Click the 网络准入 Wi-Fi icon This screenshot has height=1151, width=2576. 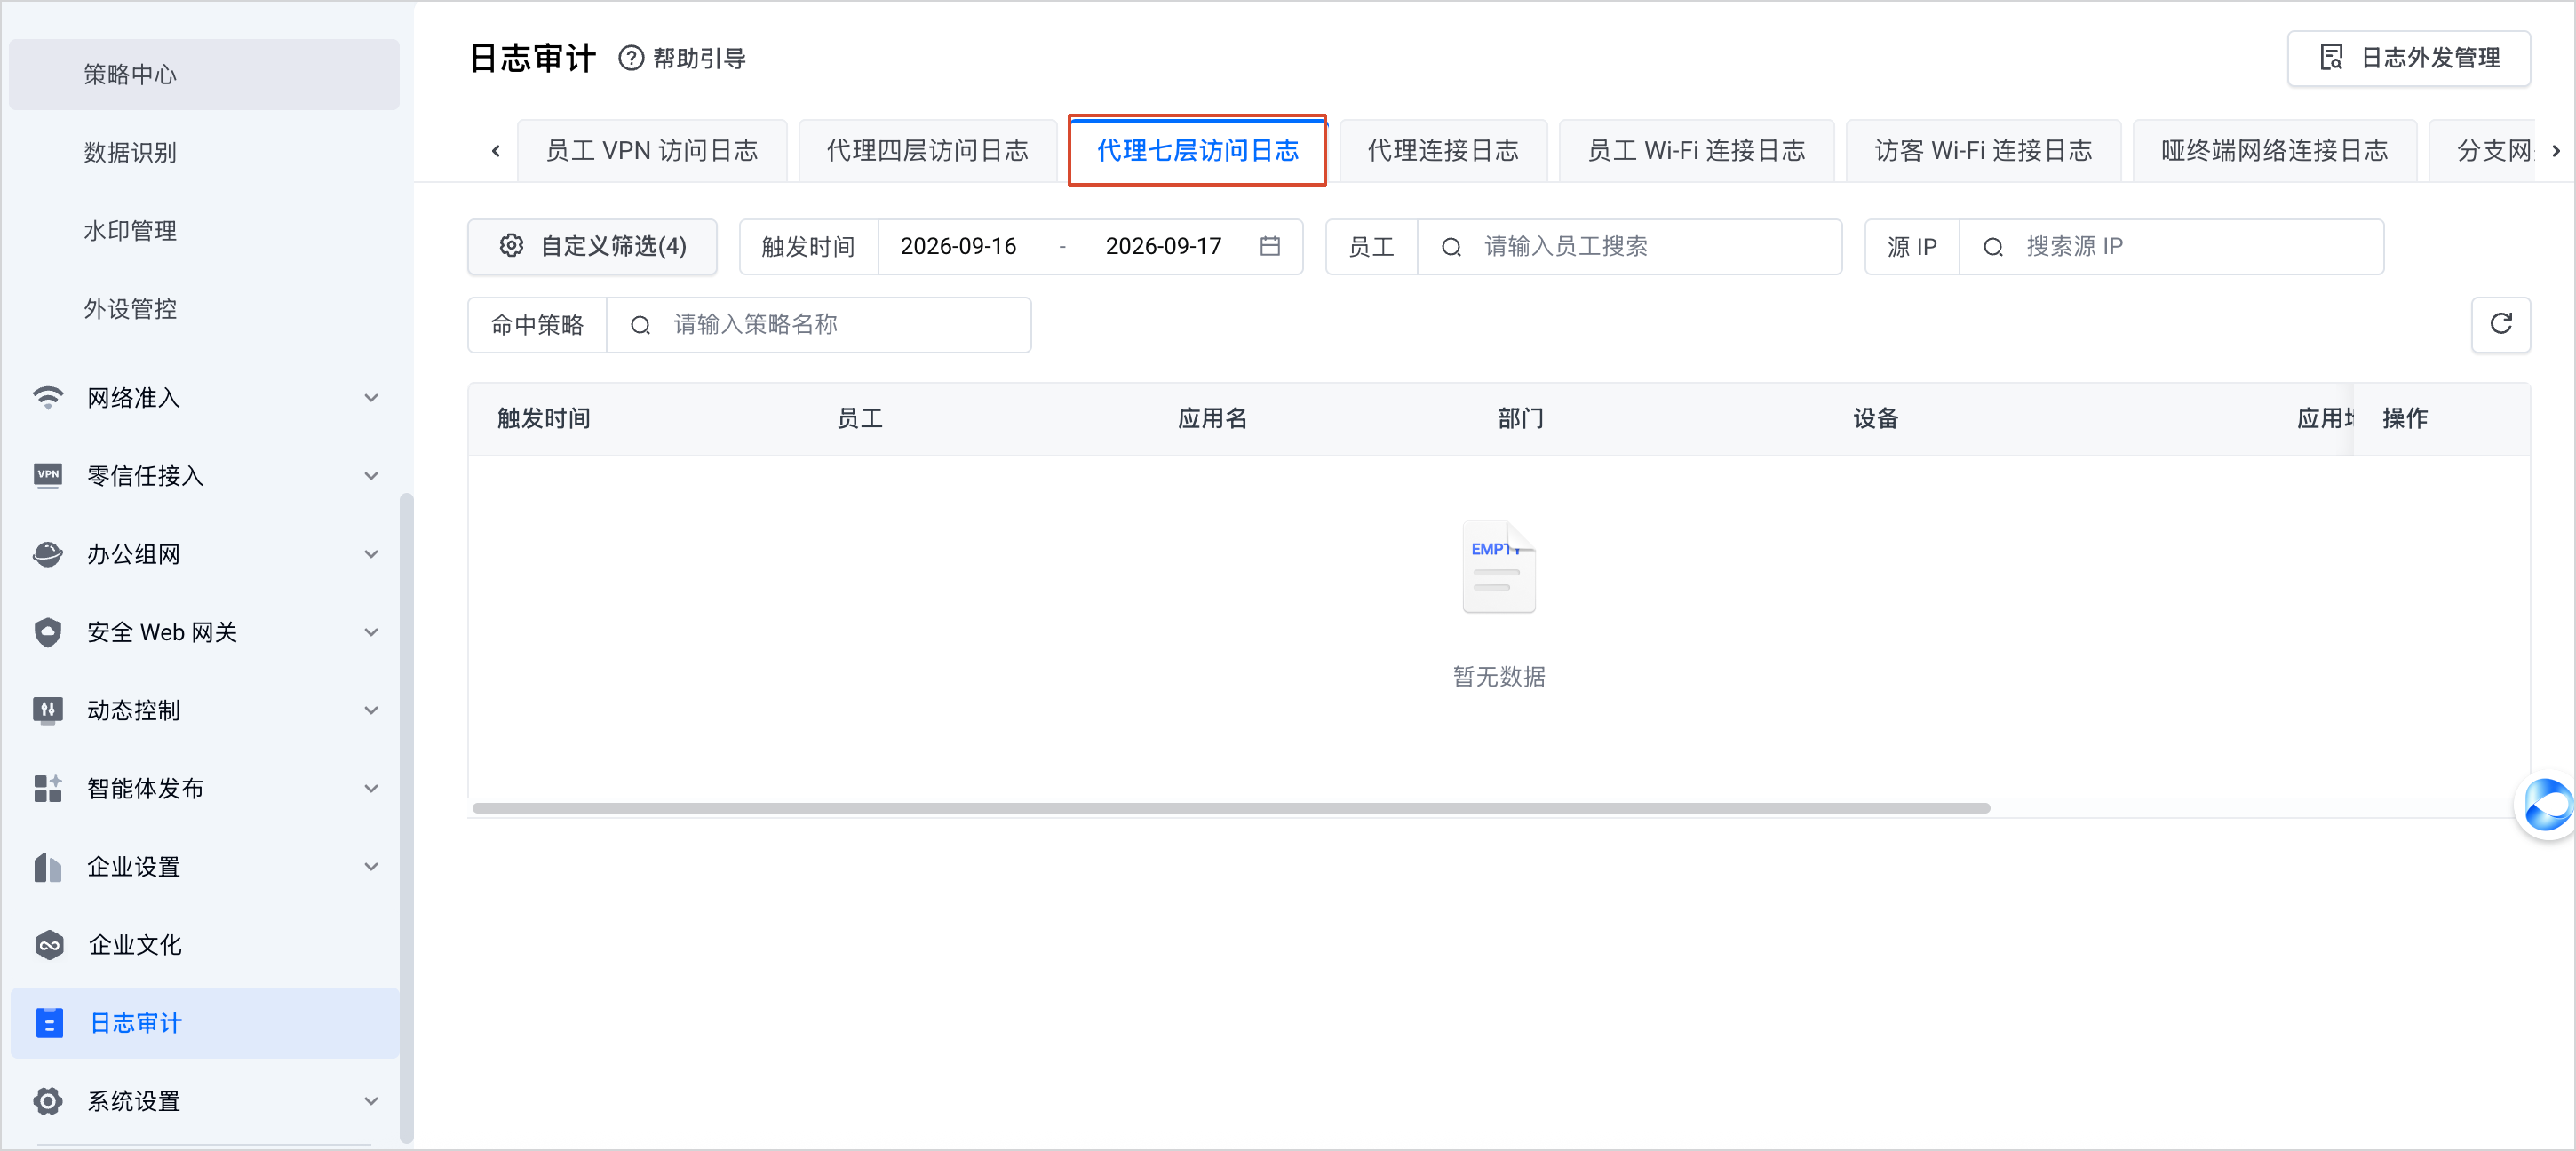pos(48,397)
